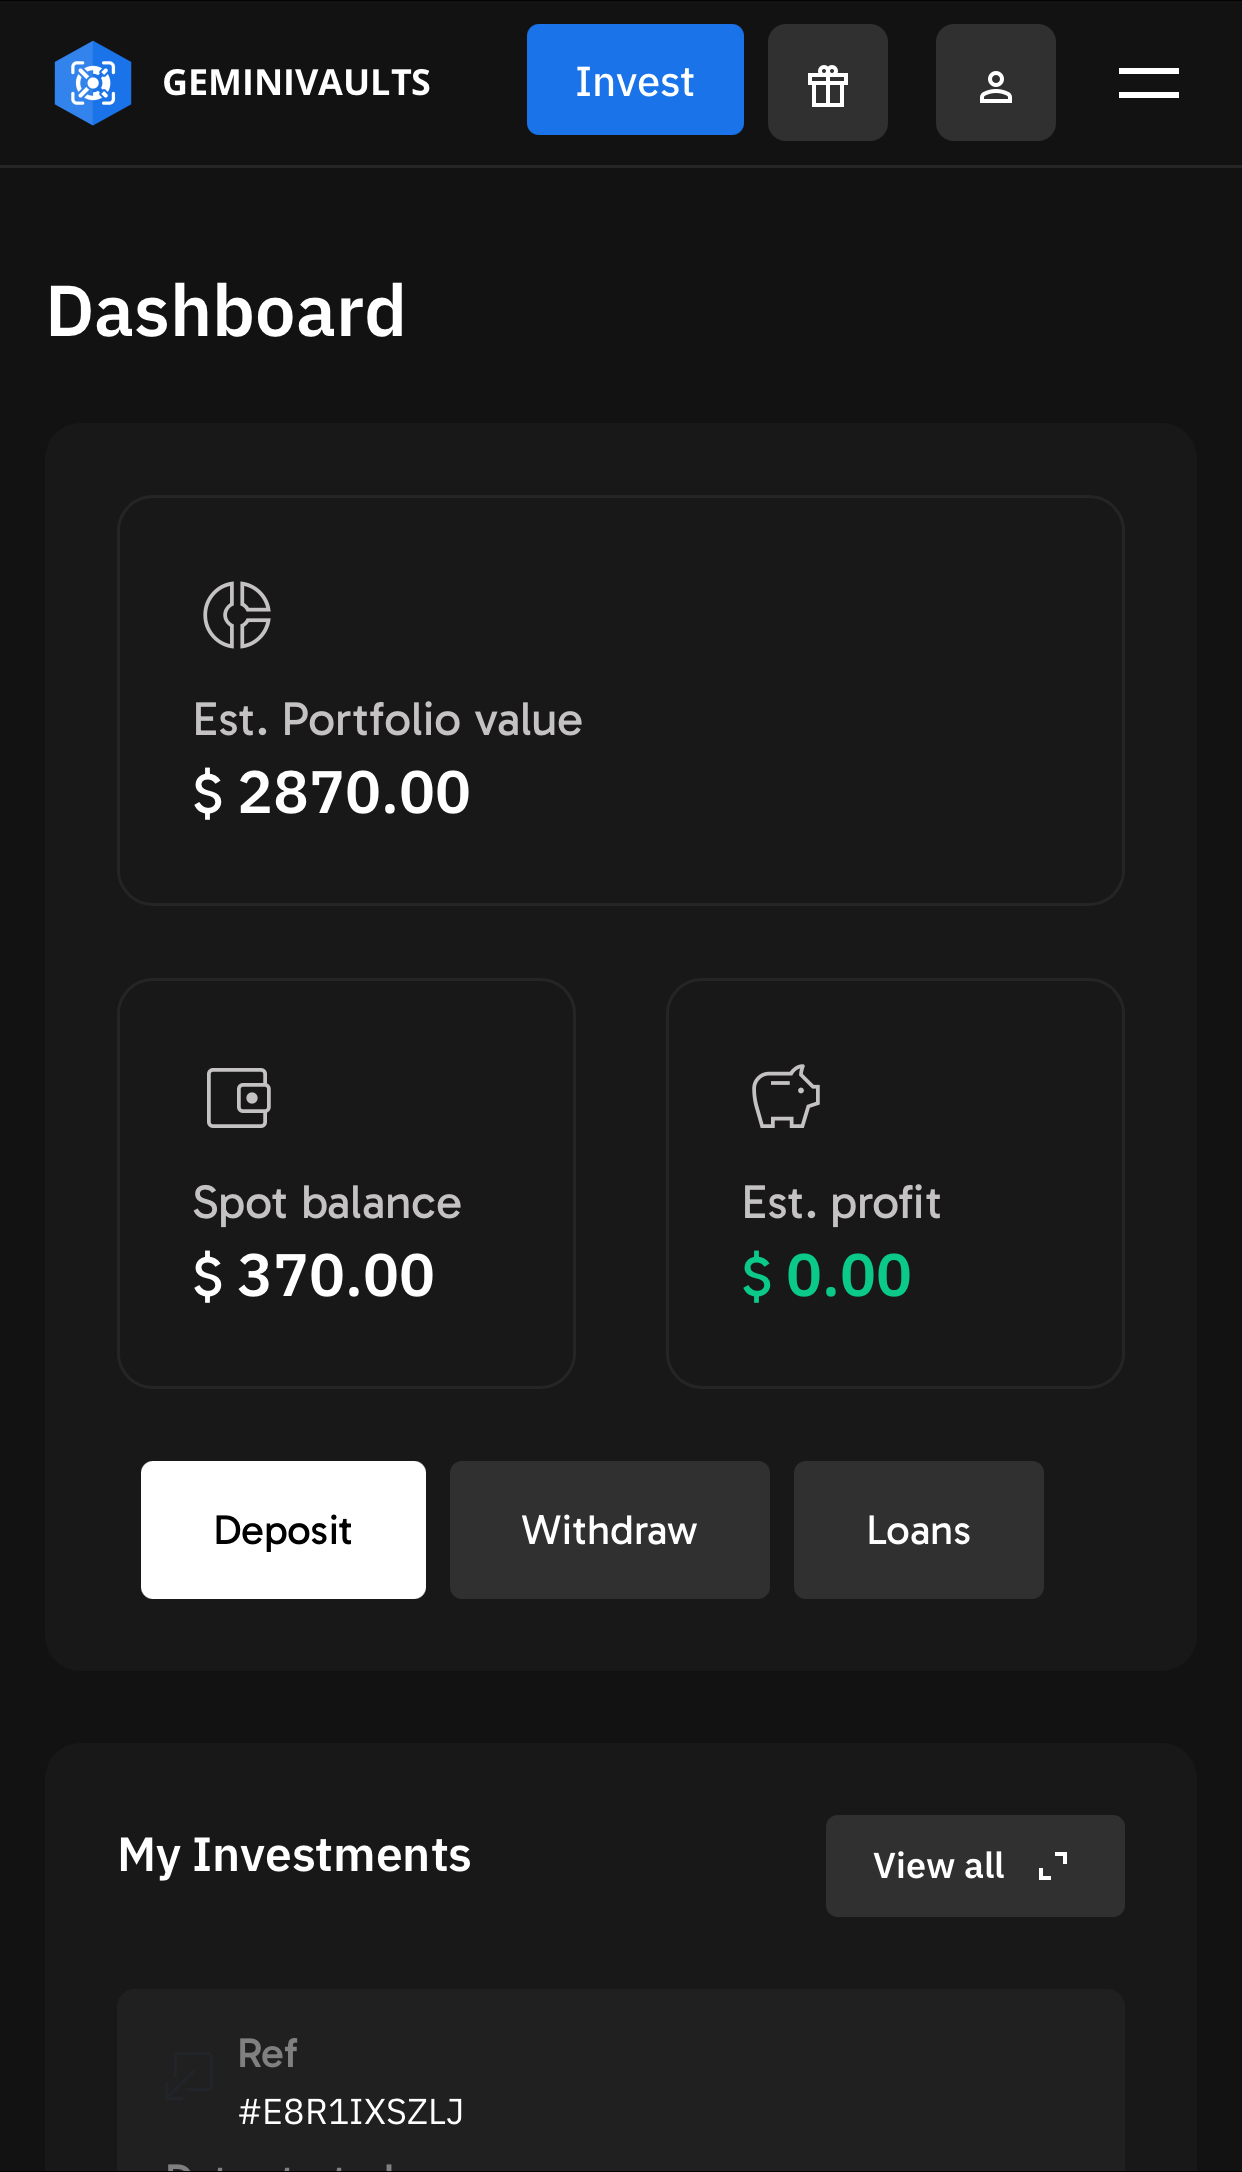Click the spot balance wallet icon
This screenshot has width=1242, height=2172.
pos(238,1098)
